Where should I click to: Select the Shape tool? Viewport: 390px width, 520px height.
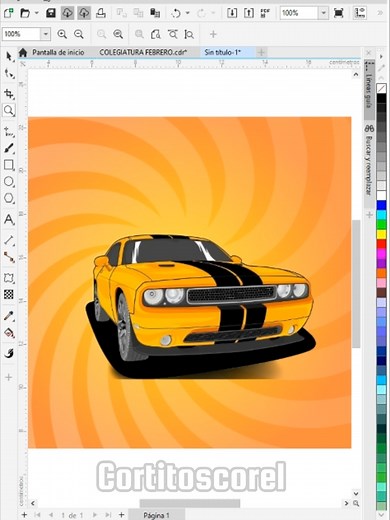click(x=9, y=74)
